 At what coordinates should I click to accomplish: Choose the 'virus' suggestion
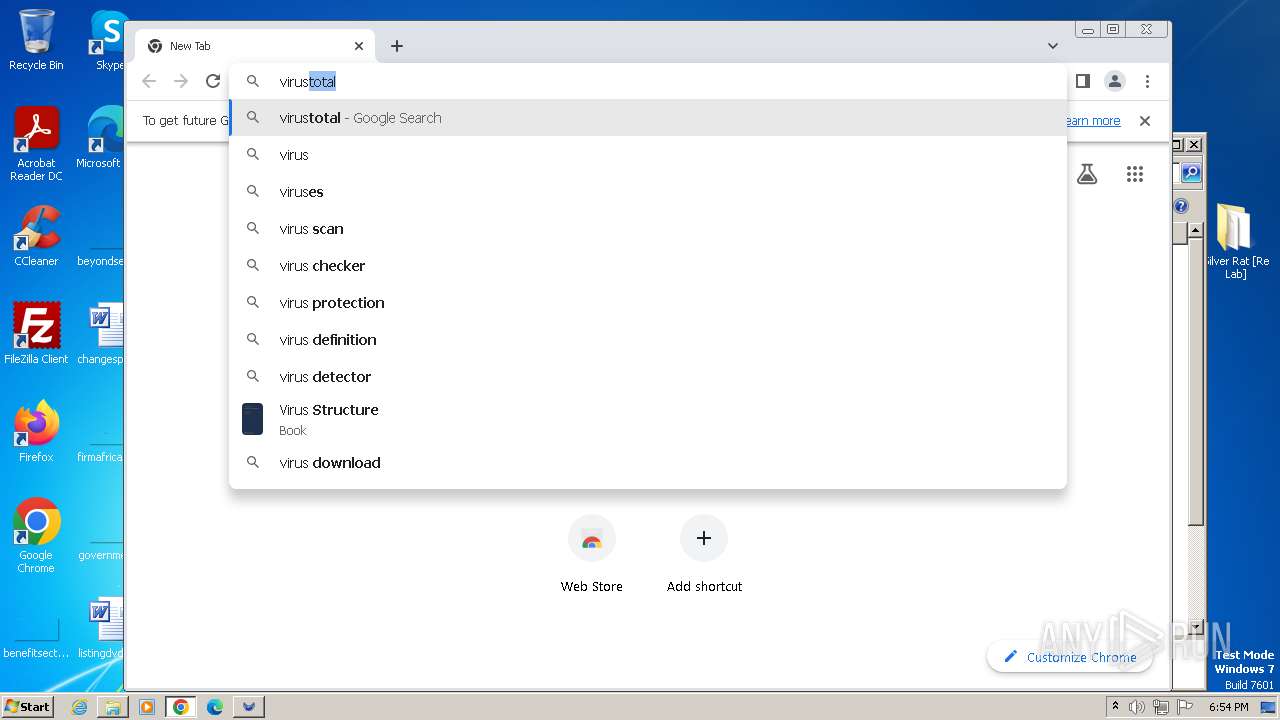(x=648, y=155)
